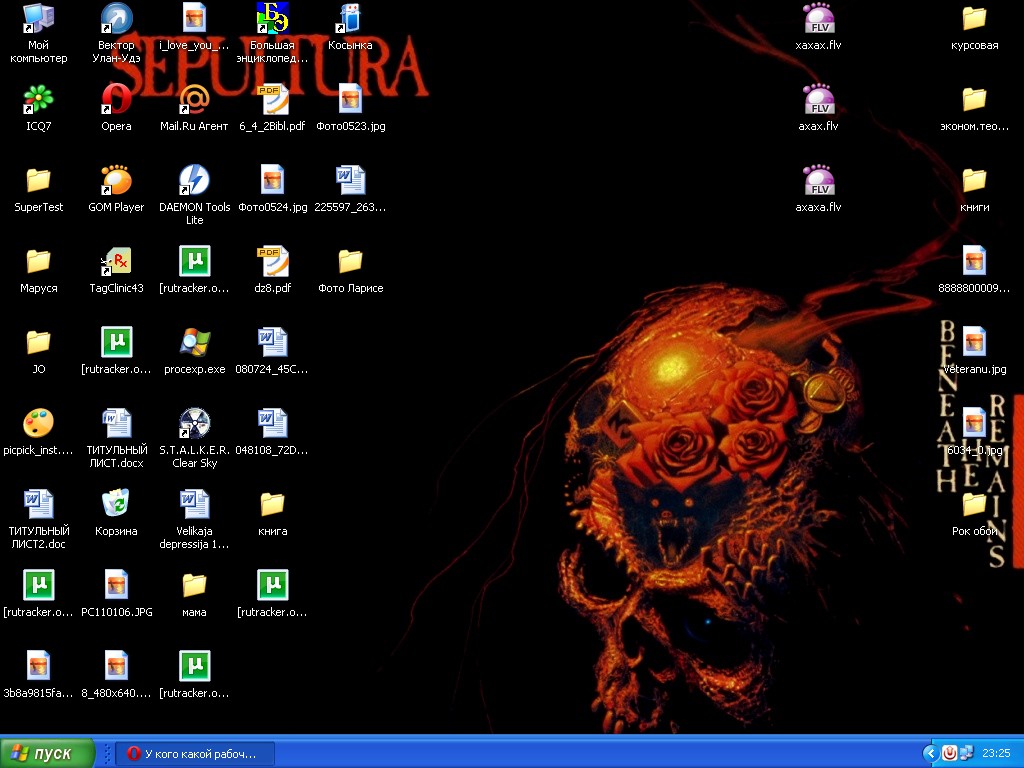Image resolution: width=1024 pixels, height=768 pixels.
Task: Expand hidden system tray icons
Action: pos(930,753)
